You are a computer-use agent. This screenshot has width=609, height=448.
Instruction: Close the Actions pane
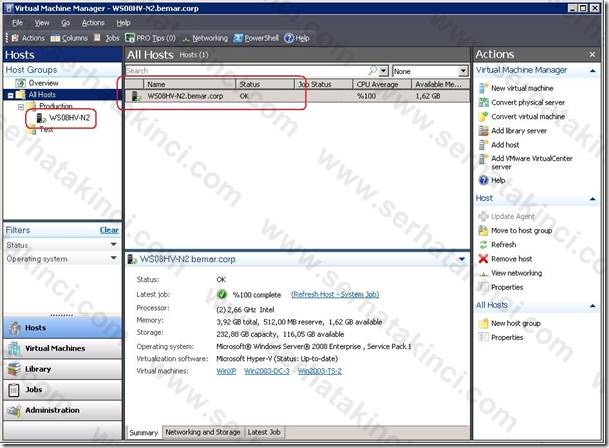(x=592, y=55)
